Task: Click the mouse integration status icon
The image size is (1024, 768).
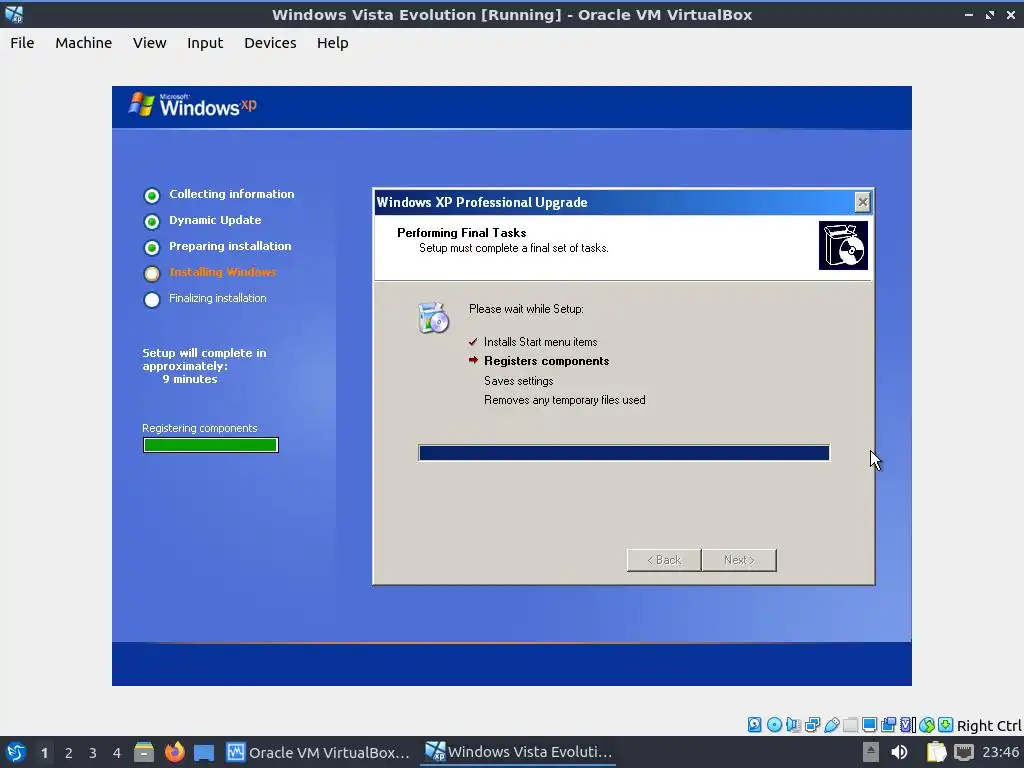Action: (927, 724)
